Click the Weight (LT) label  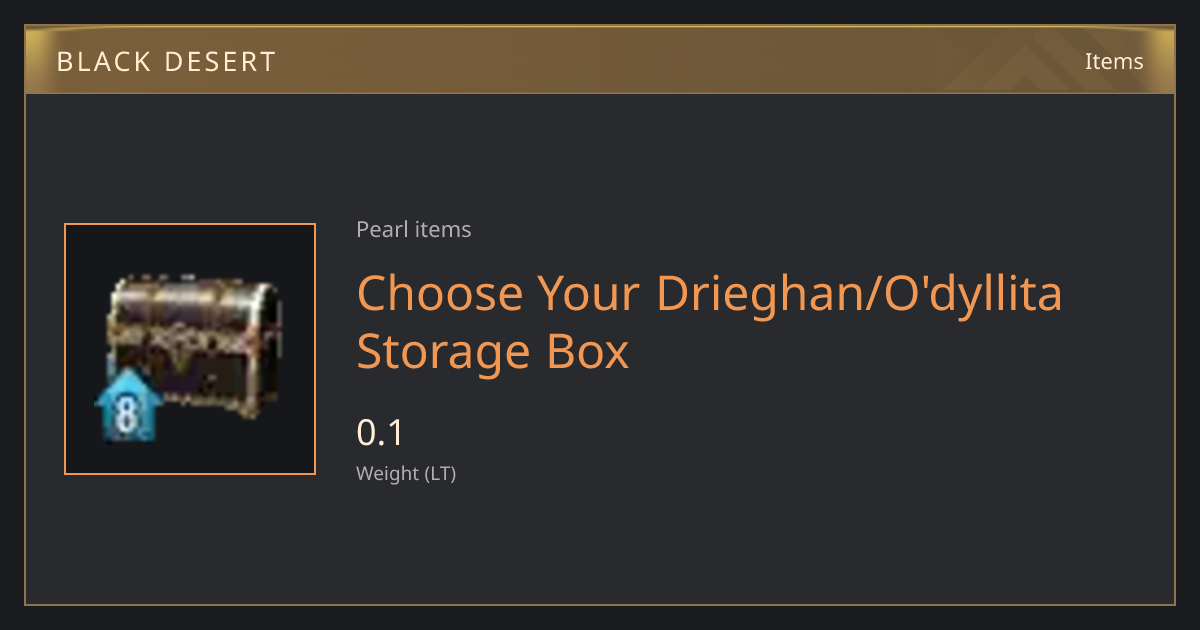point(406,473)
